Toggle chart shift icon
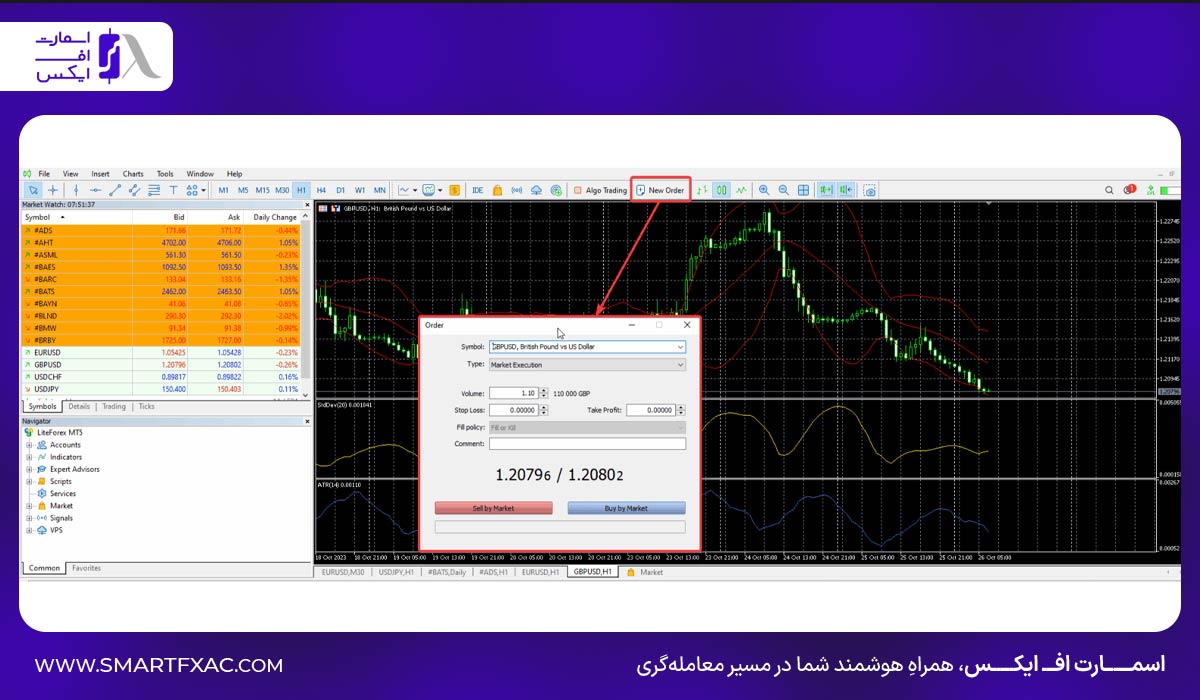 point(846,190)
